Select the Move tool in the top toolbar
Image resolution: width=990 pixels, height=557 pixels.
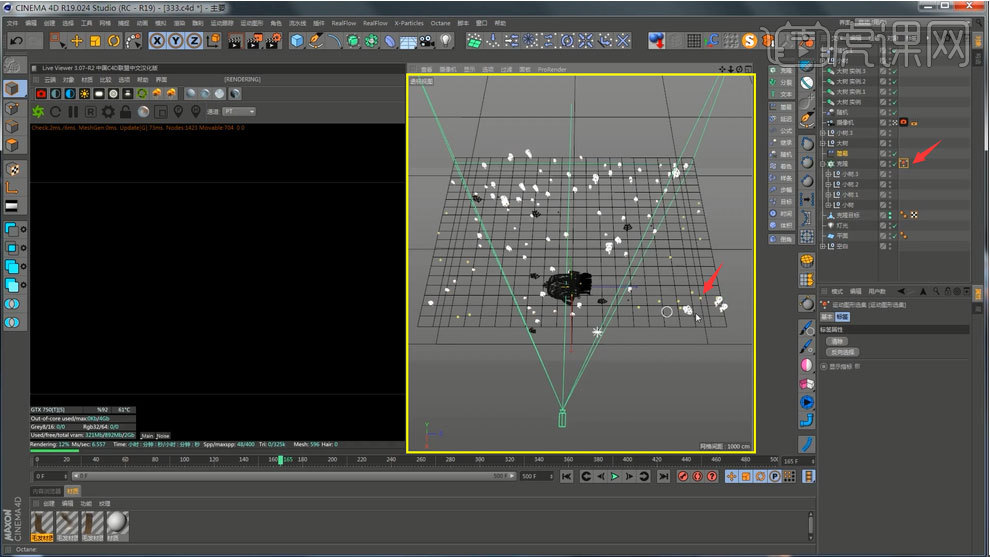[77, 41]
